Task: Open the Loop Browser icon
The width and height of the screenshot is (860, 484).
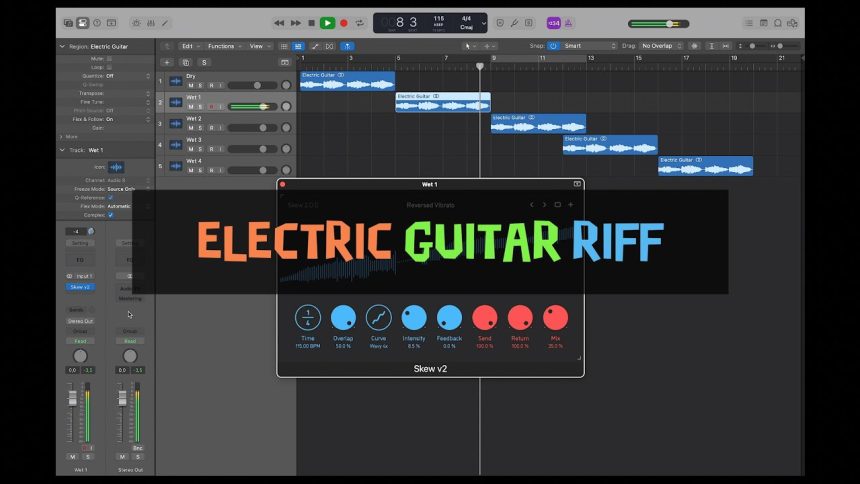Action: (778, 23)
